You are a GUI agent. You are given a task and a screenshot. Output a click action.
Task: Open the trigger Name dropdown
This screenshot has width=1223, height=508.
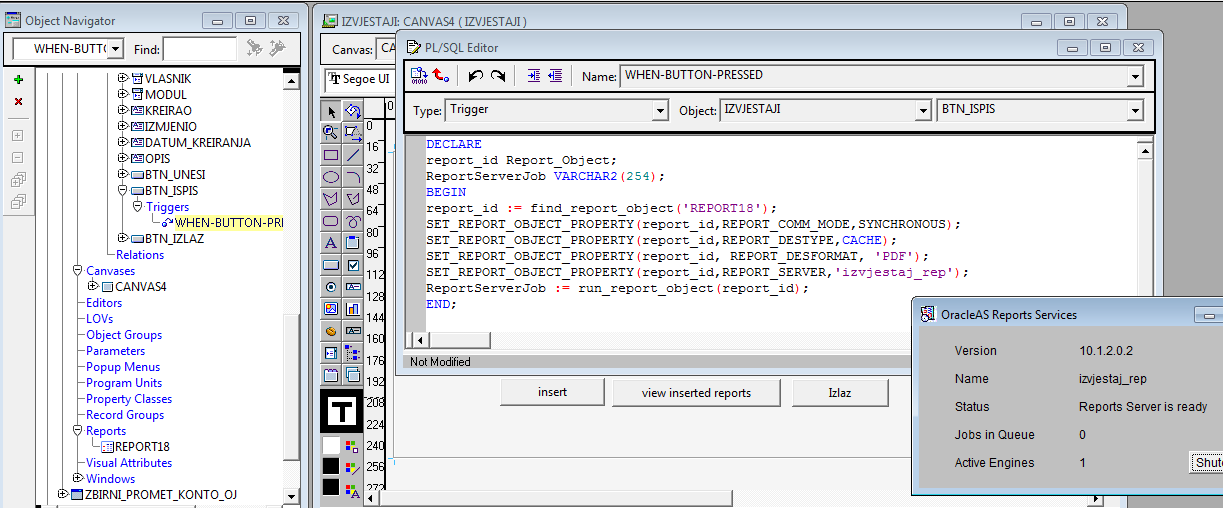pos(1134,76)
